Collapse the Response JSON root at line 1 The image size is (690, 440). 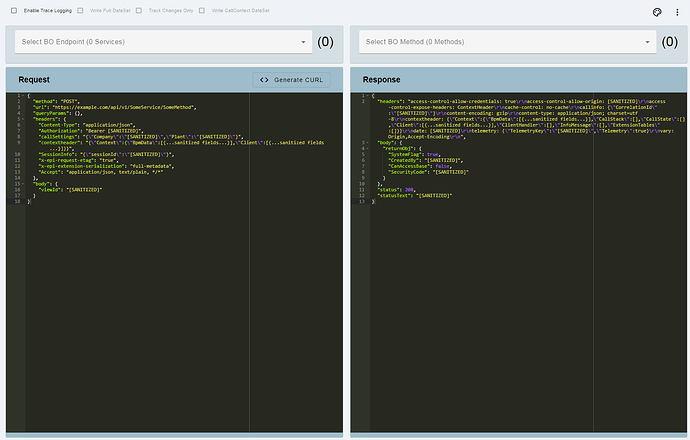coord(368,95)
